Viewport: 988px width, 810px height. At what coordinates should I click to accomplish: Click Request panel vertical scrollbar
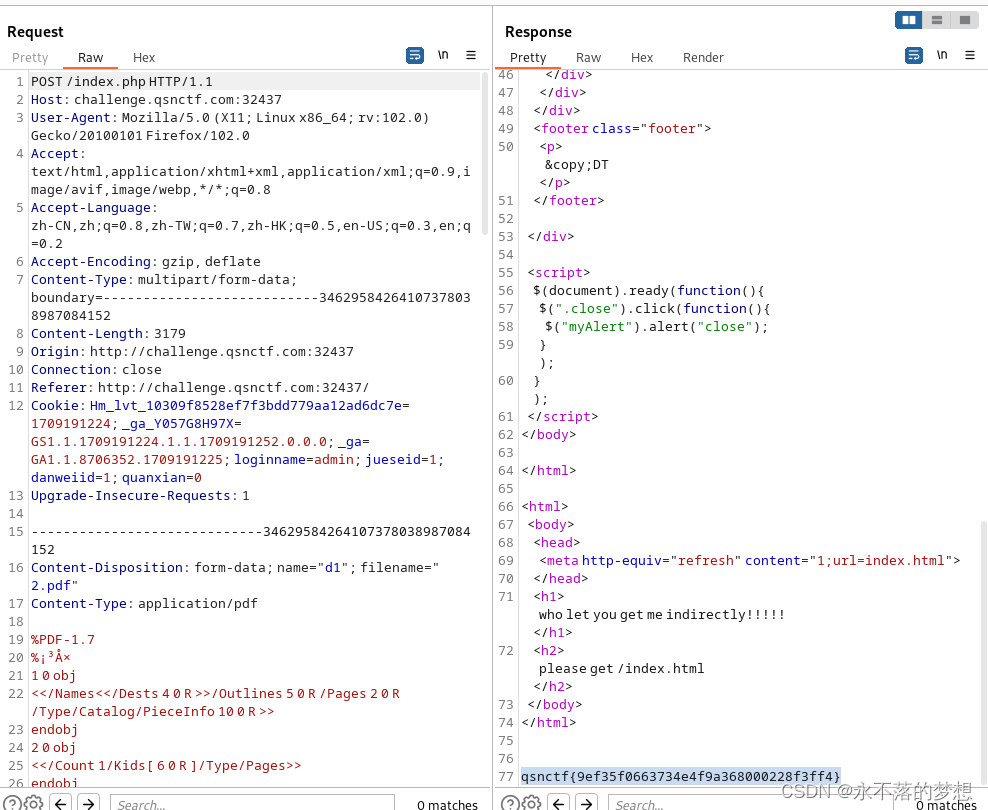pyautogui.click(x=485, y=154)
